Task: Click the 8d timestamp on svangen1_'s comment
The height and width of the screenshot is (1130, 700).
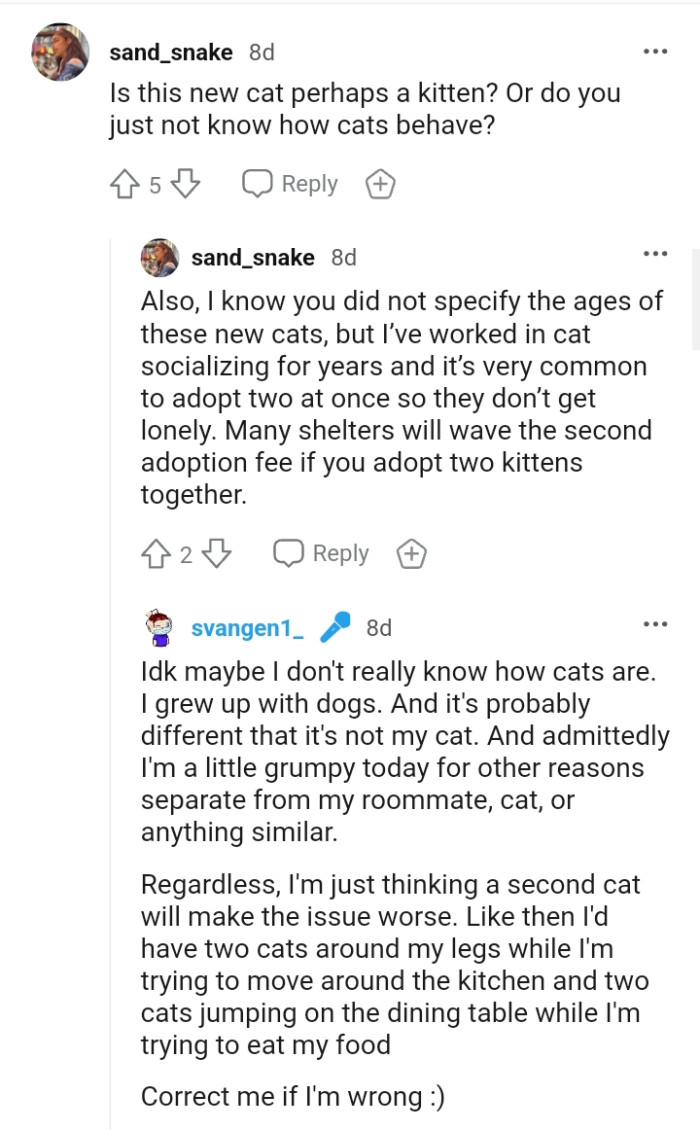Action: click(x=378, y=628)
